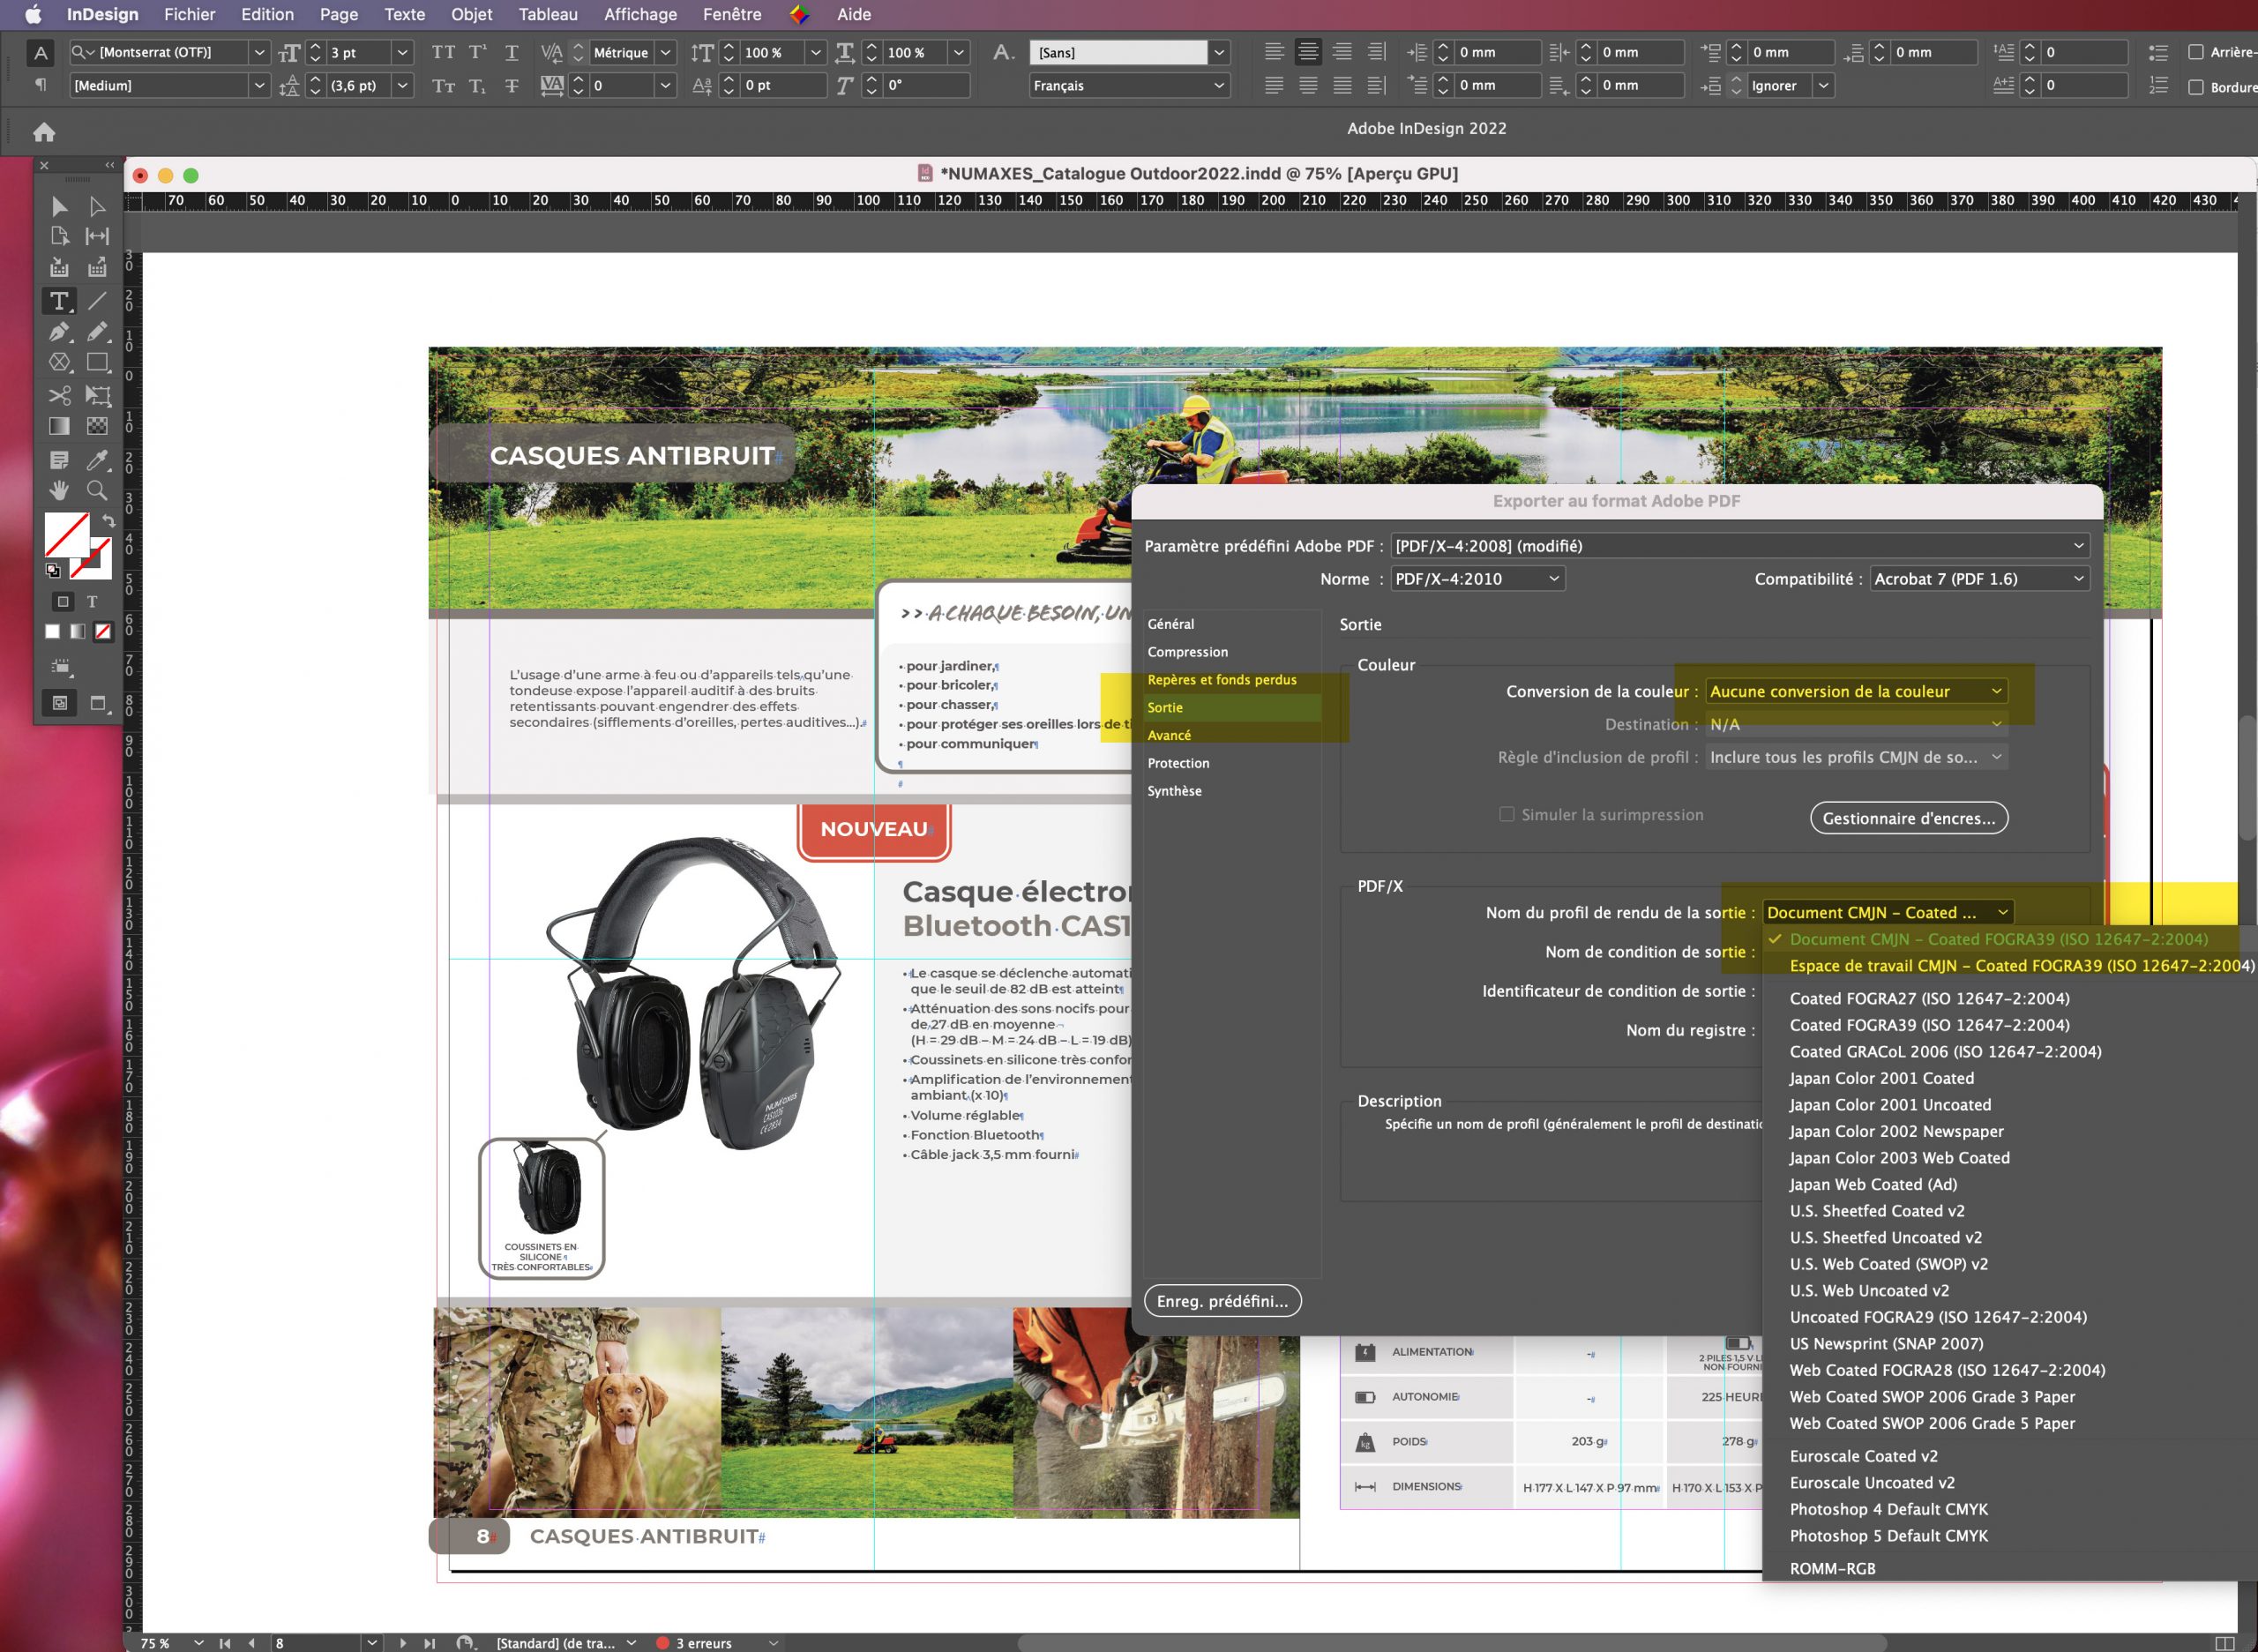Apply Superscript text formatting
Viewport: 2258px width, 1652px height.
(477, 52)
